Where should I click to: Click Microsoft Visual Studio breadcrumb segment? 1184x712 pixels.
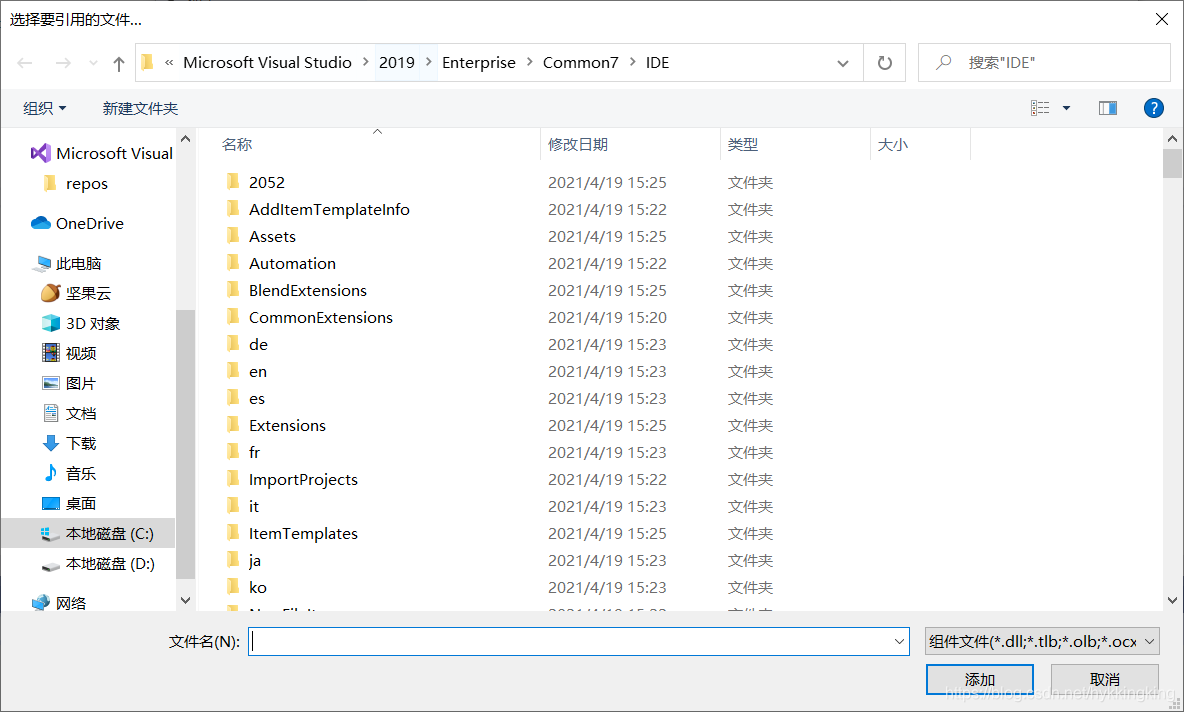(x=267, y=63)
